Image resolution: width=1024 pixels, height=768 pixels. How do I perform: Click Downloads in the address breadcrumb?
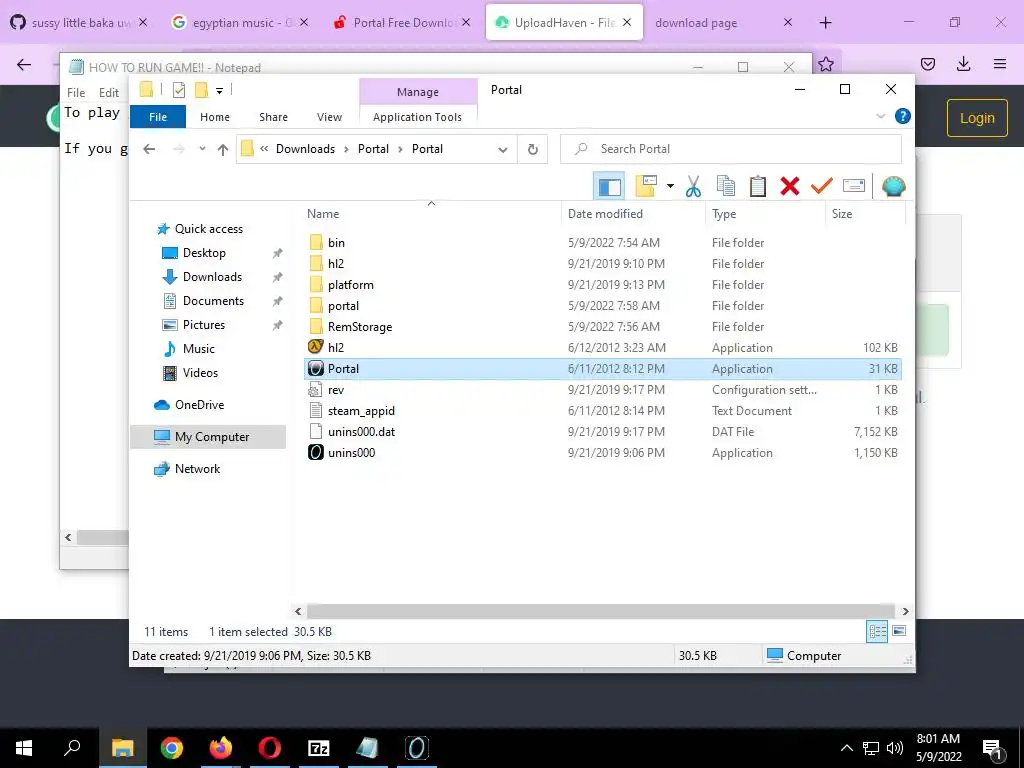pos(305,149)
